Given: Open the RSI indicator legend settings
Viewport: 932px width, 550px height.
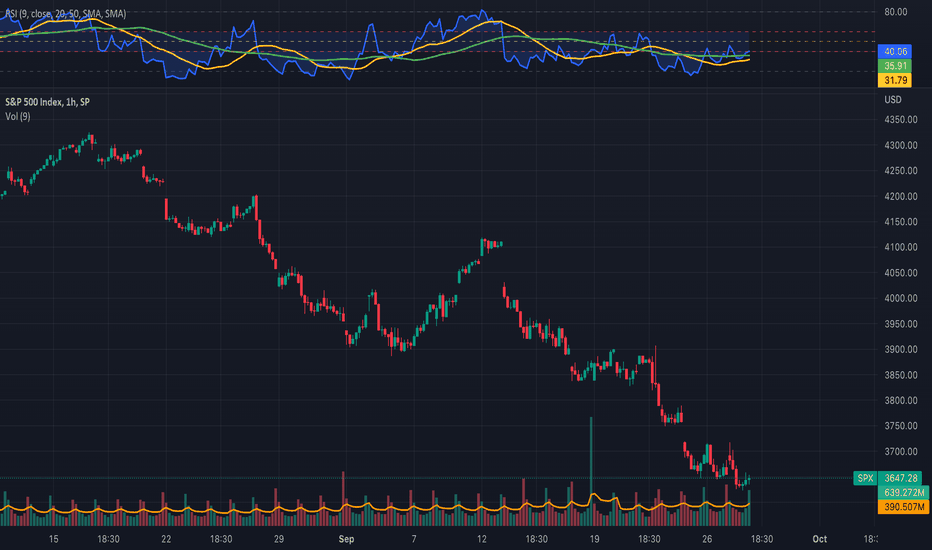Looking at the screenshot, I should click(65, 13).
